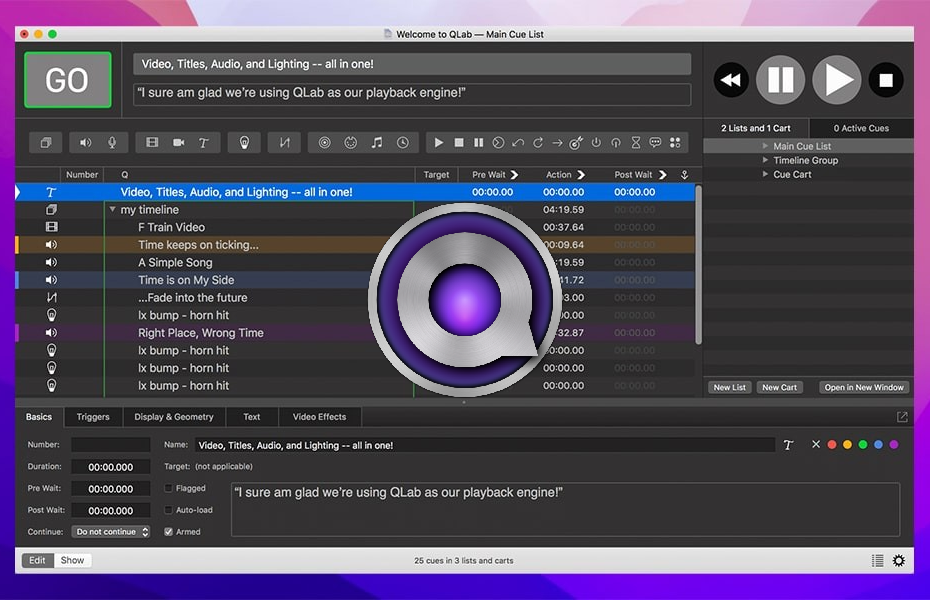The height and width of the screenshot is (600, 930).
Task: Expand the Timeline Group list
Action: coord(765,160)
